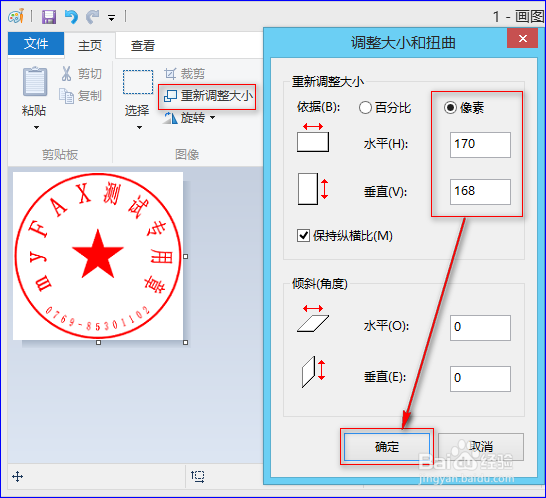Click 重新调整大小 in the ribbon
Image resolution: width=546 pixels, height=498 pixels.
208,96
